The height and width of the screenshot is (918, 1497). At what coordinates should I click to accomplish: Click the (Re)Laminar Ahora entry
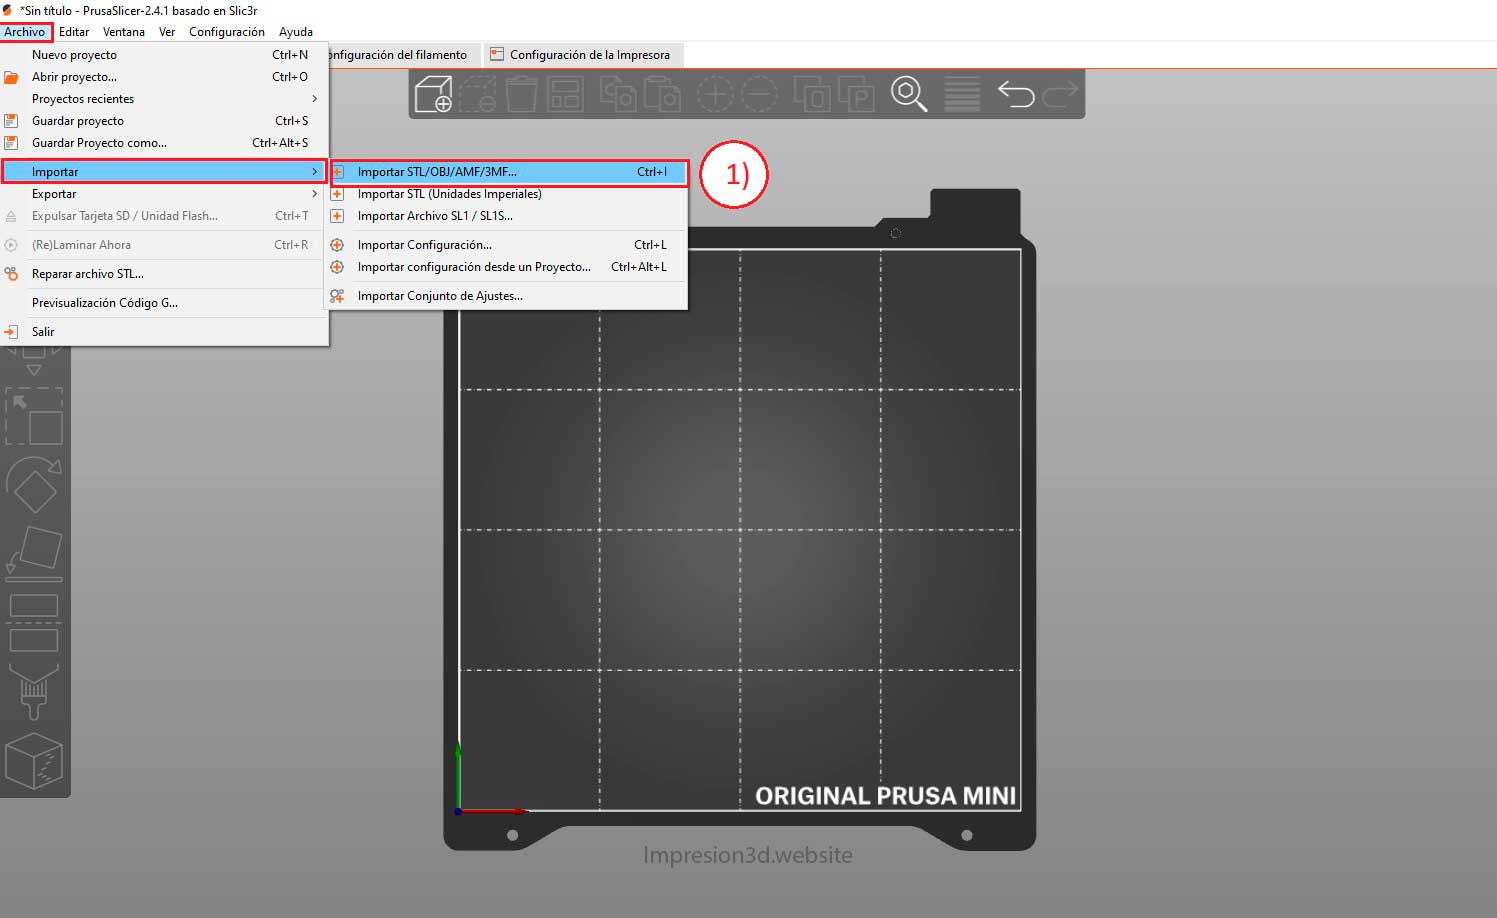(164, 245)
